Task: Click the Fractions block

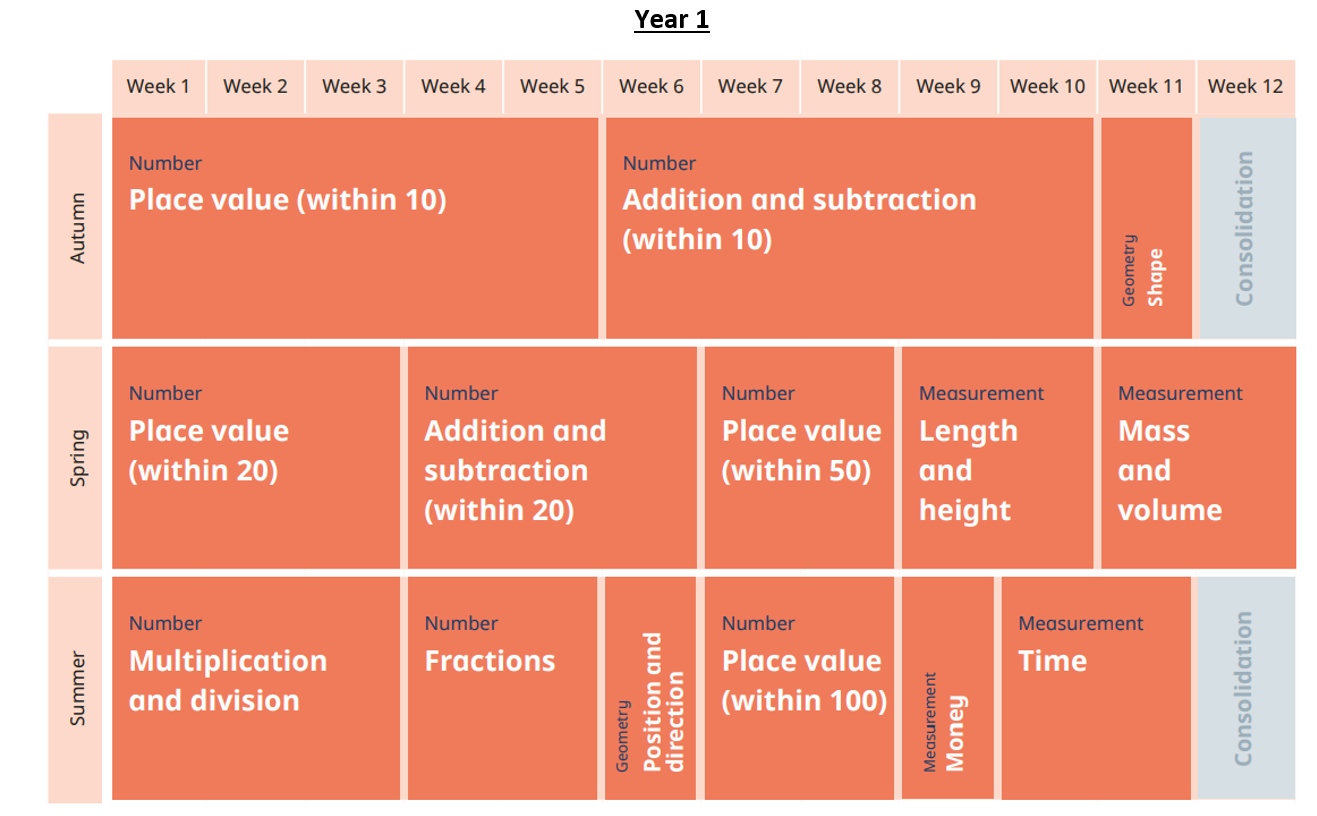Action: [x=502, y=688]
